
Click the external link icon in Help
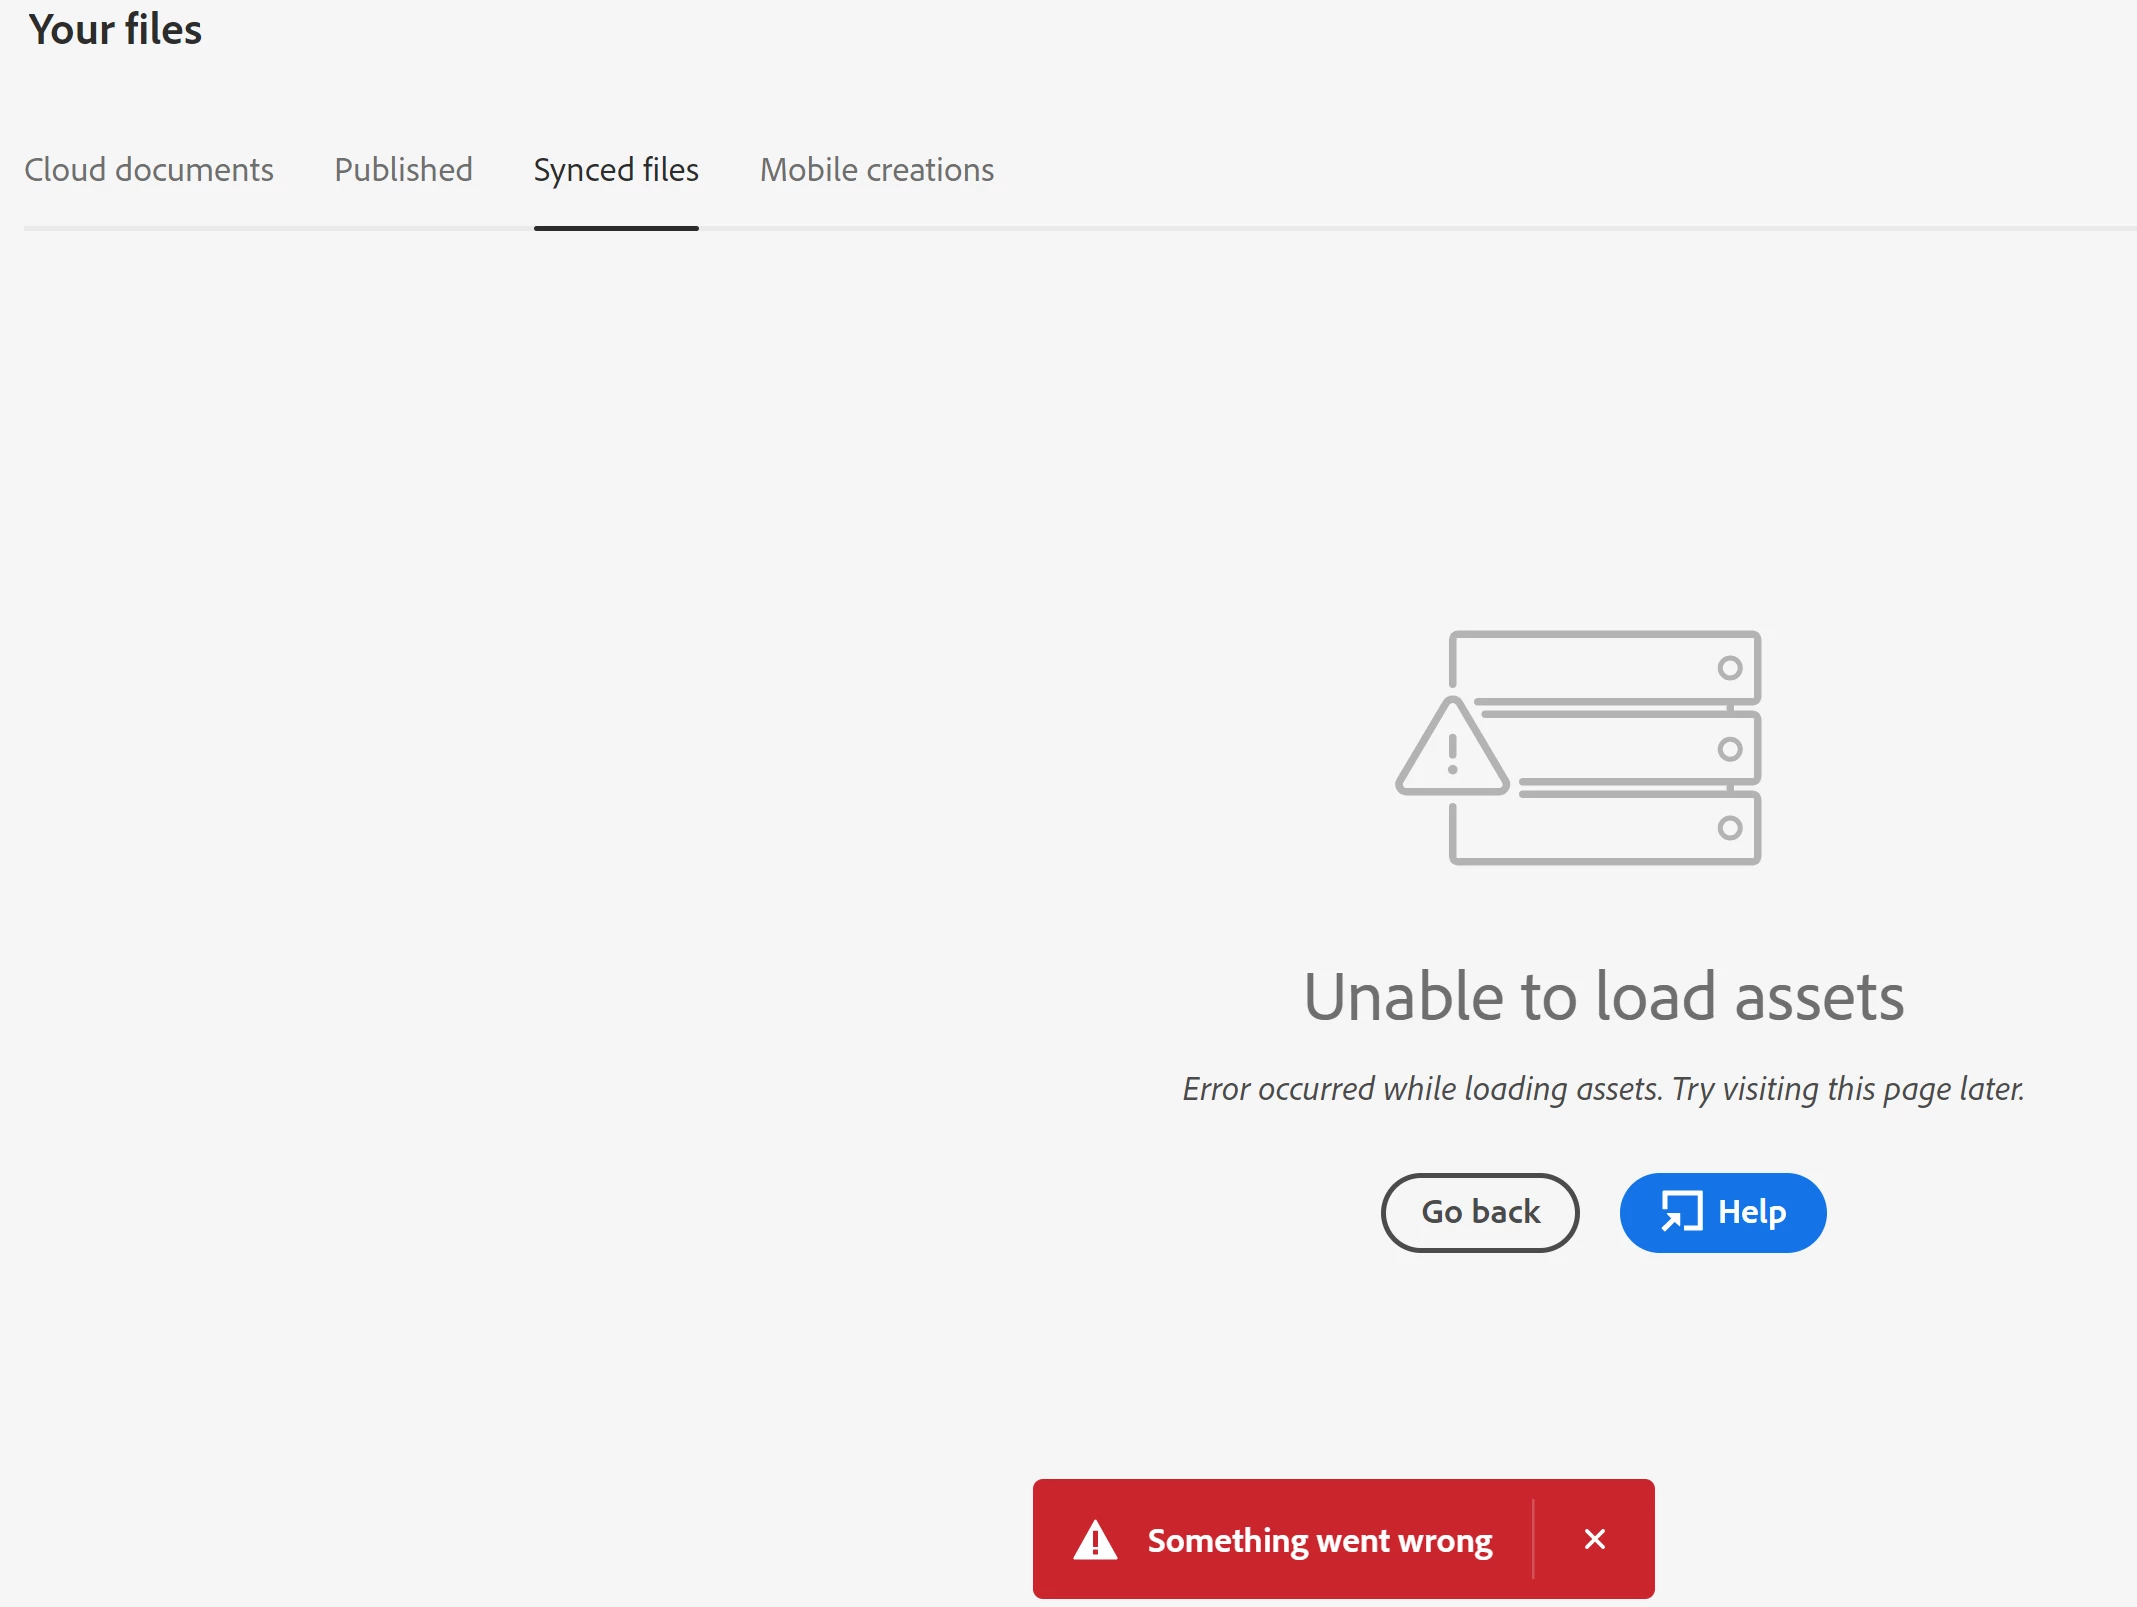click(1681, 1212)
